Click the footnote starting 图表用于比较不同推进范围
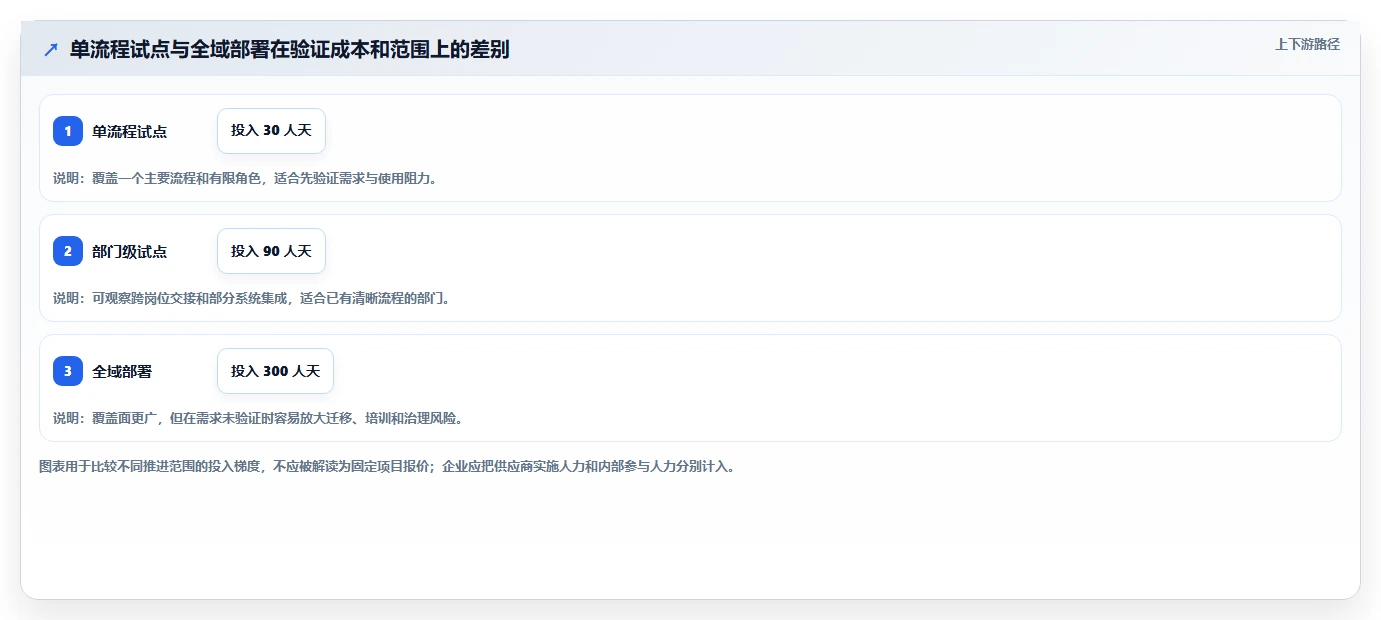Screen dimensions: 1381x620 click(388, 466)
